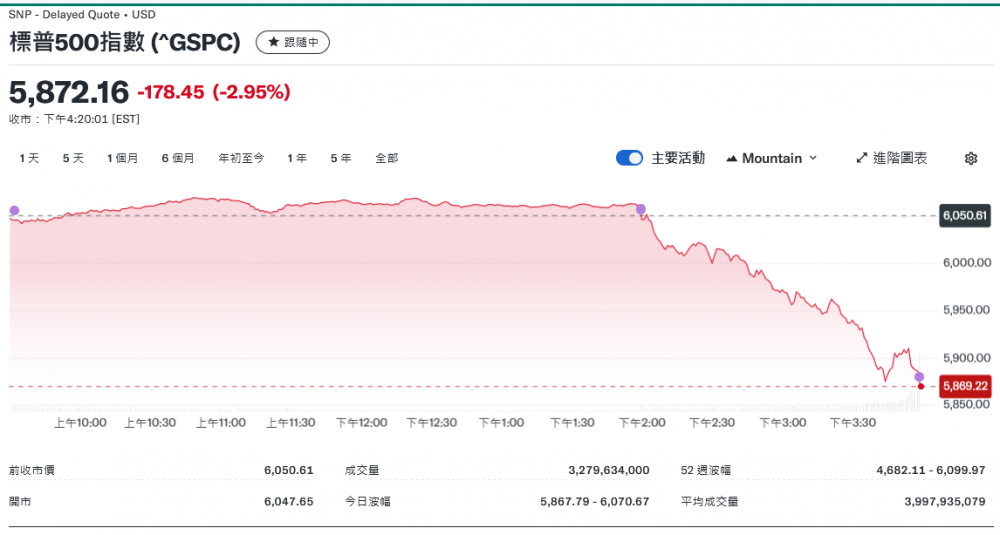The height and width of the screenshot is (535, 1000).
Task: Select the 1 天 time range
Action: coord(29,158)
